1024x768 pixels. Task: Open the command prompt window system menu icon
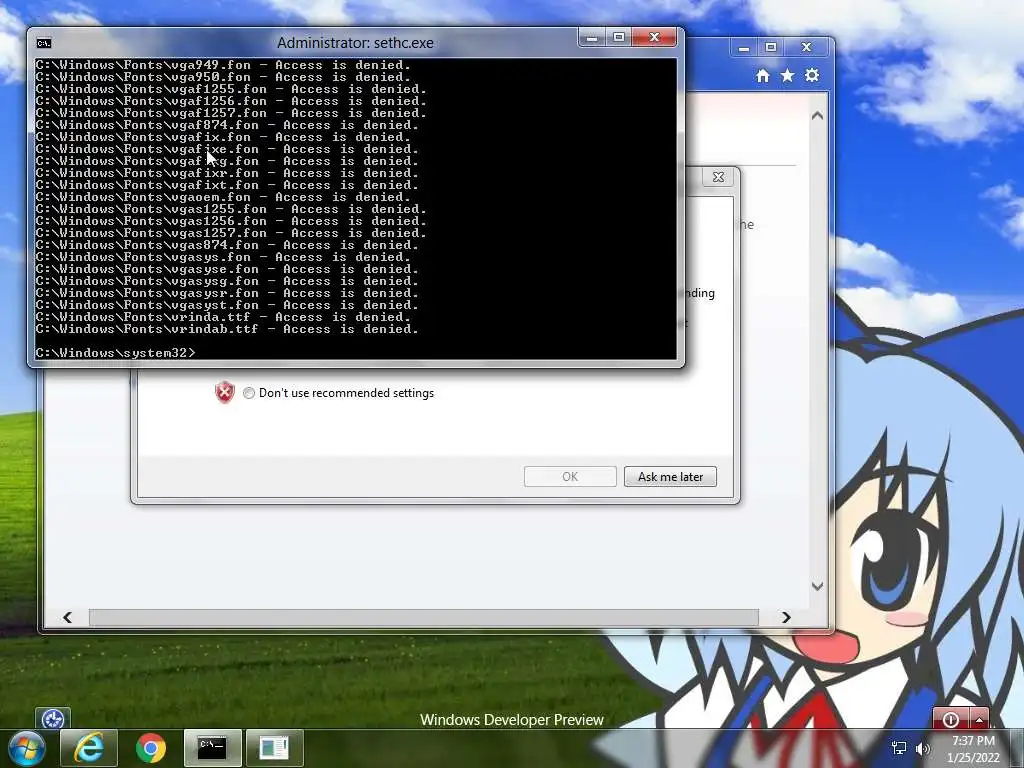click(44, 43)
